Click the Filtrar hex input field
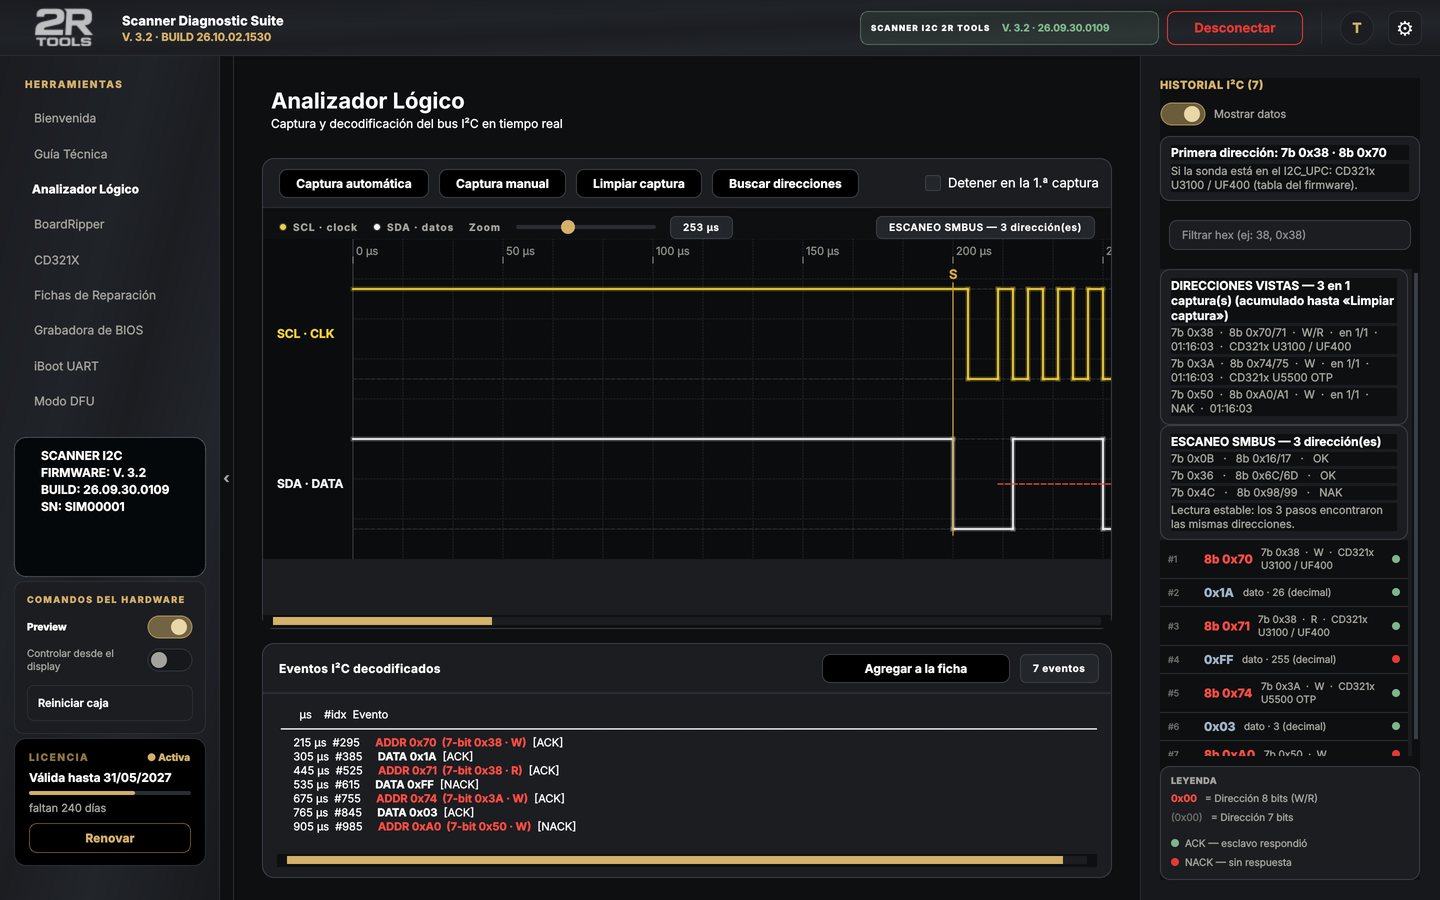Viewport: 1440px width, 900px height. click(1289, 235)
